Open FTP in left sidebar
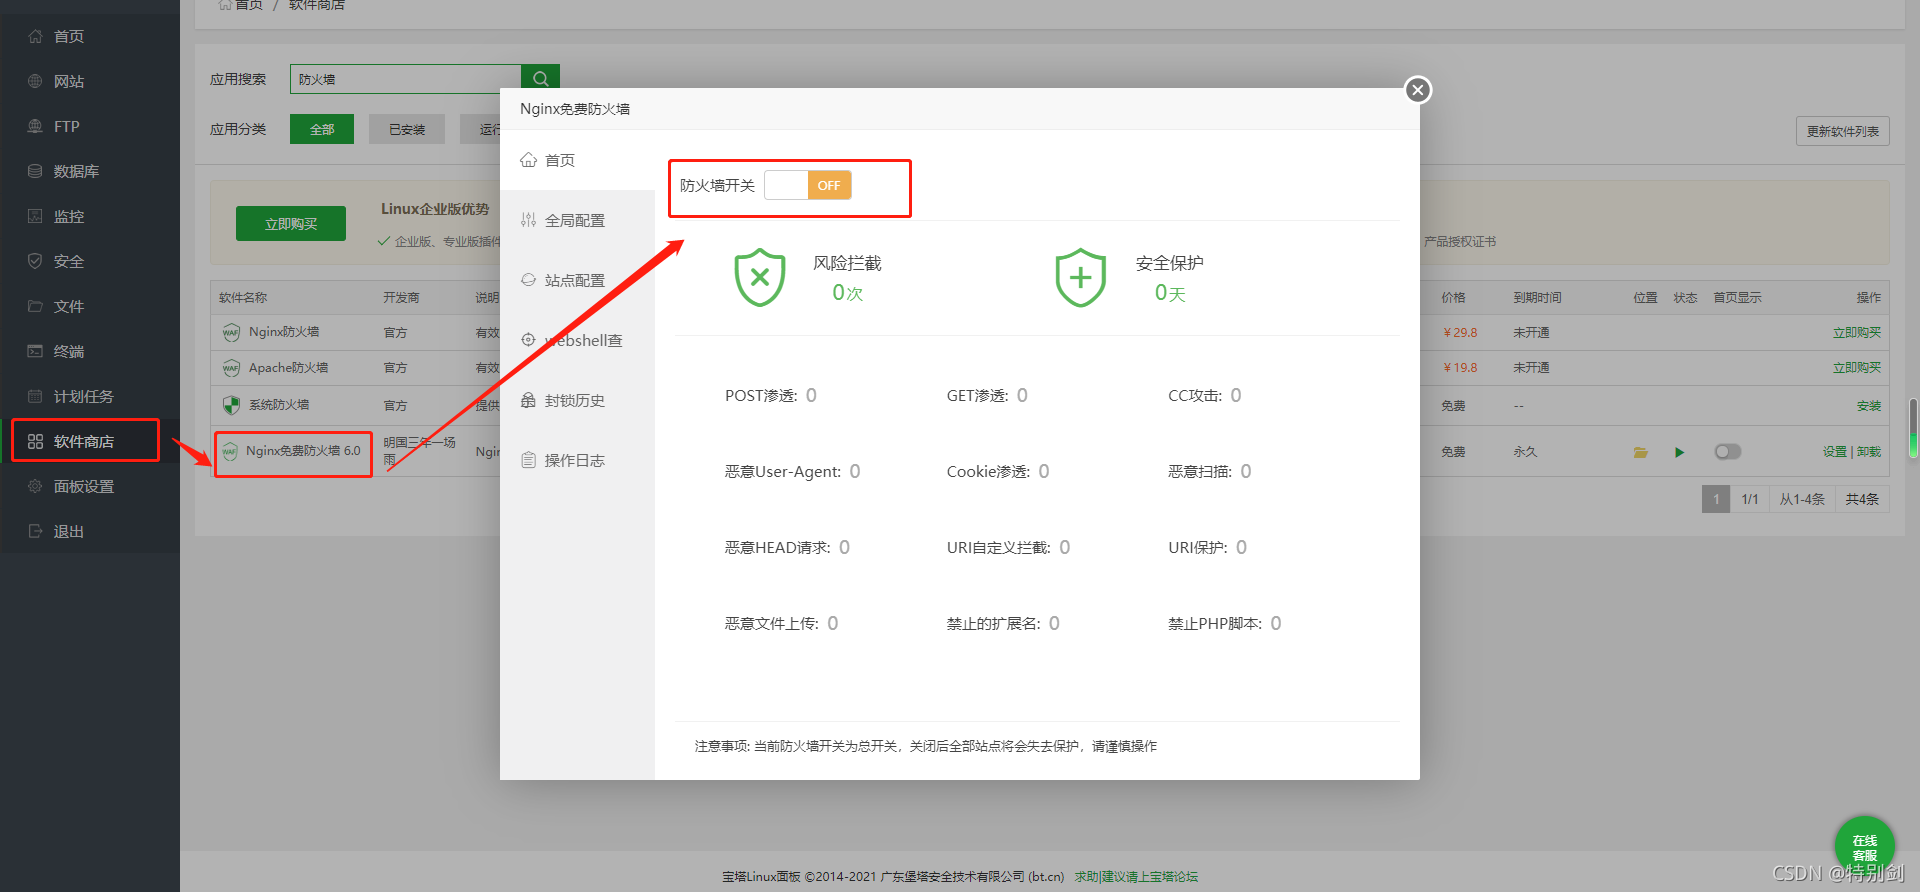Screen dimensions: 1920x892 click(90, 126)
